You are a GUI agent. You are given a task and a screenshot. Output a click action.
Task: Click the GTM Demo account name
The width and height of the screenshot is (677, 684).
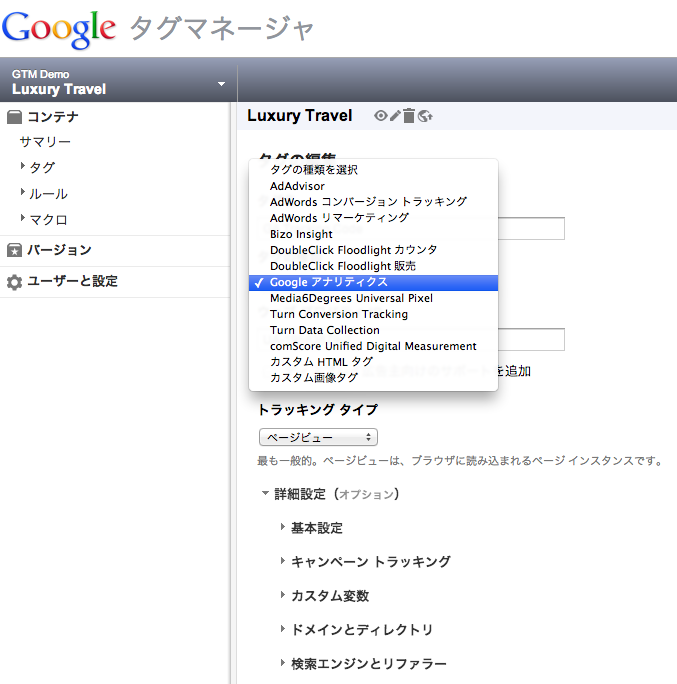point(41,74)
